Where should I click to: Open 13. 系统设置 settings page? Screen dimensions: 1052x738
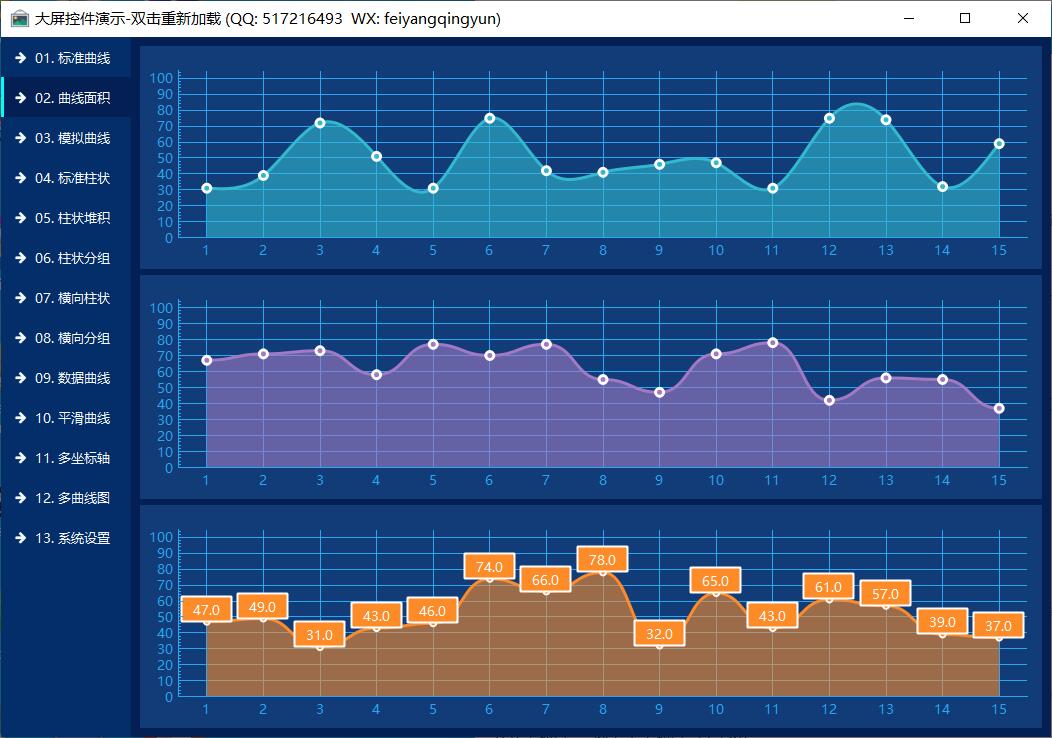tap(72, 538)
